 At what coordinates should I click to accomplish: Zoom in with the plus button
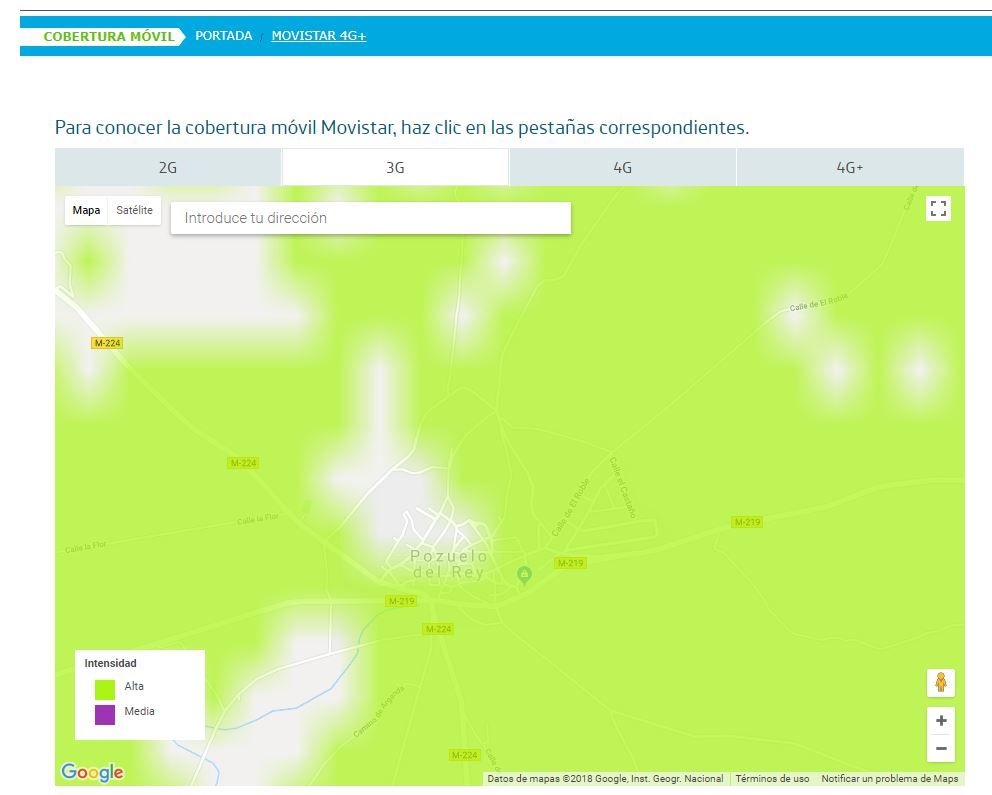pos(940,720)
